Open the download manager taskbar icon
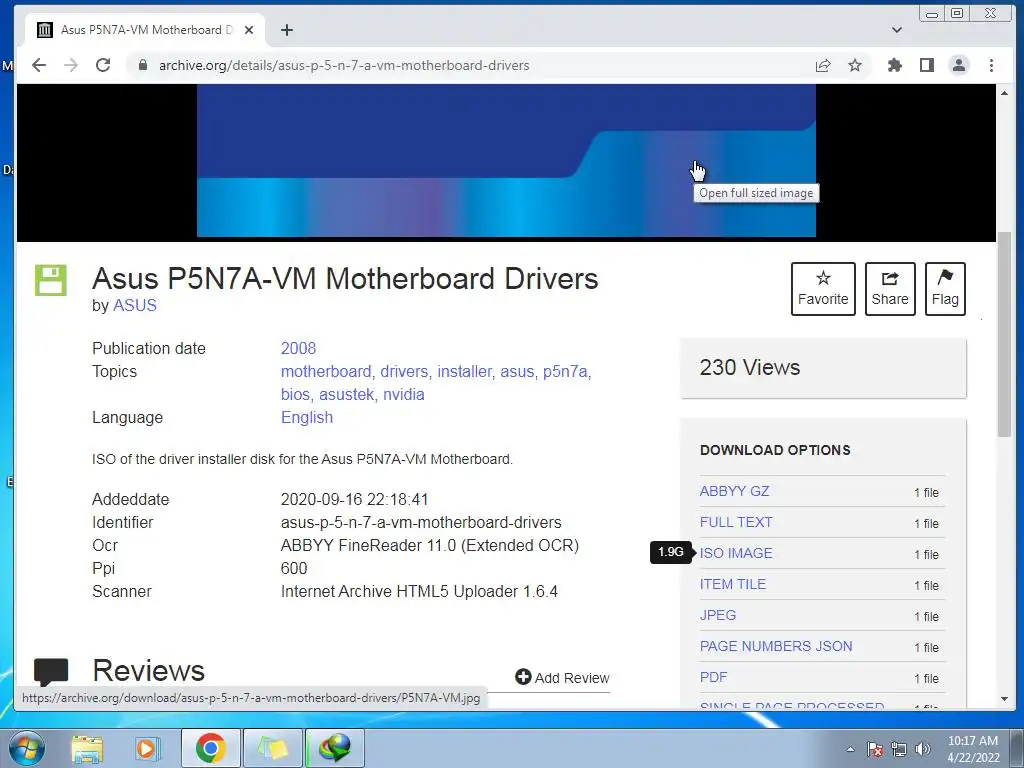Viewport: 1024px width, 768px height. [334, 748]
